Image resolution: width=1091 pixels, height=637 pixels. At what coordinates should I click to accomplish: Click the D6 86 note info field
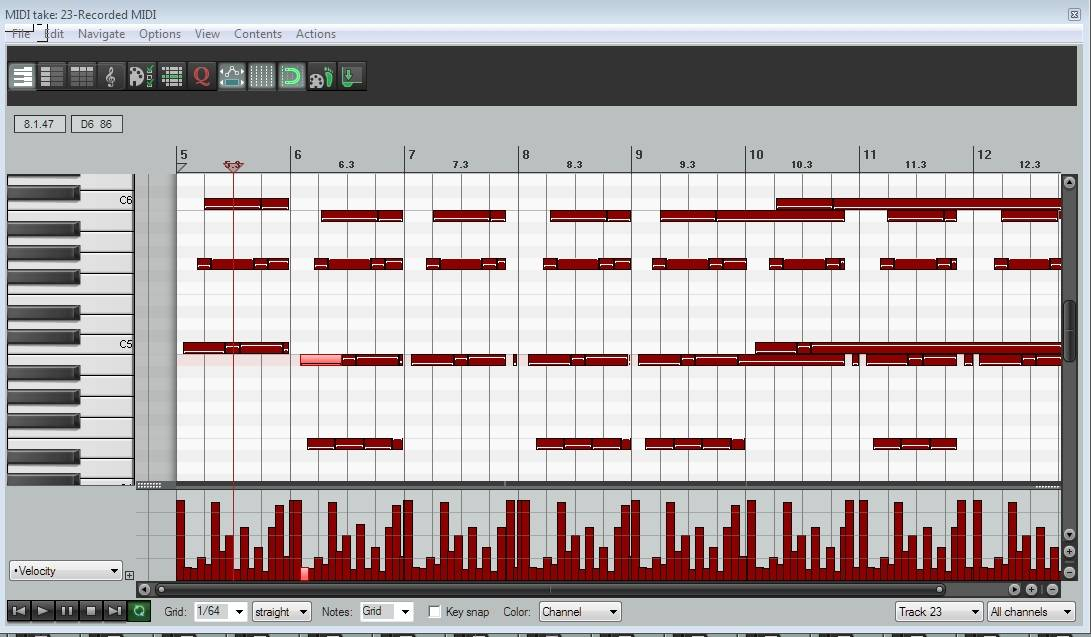[x=97, y=124]
